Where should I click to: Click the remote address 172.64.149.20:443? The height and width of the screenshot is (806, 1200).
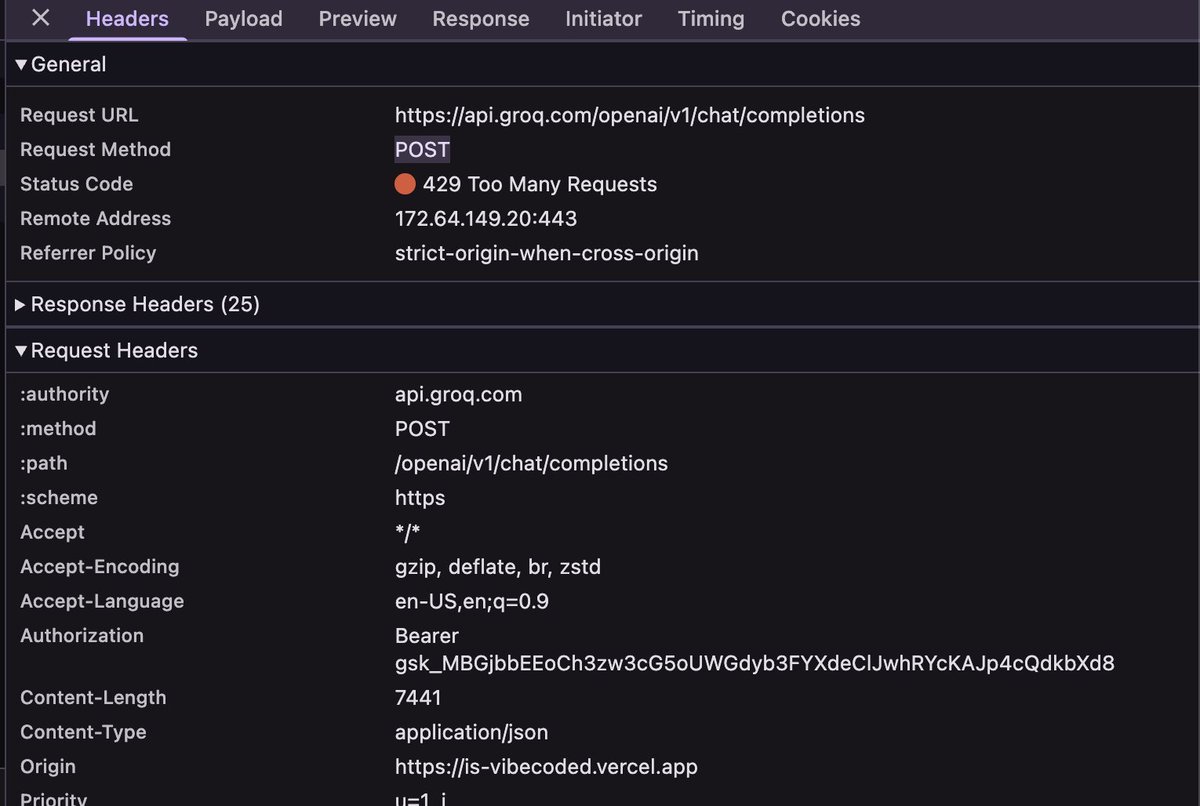(x=486, y=218)
